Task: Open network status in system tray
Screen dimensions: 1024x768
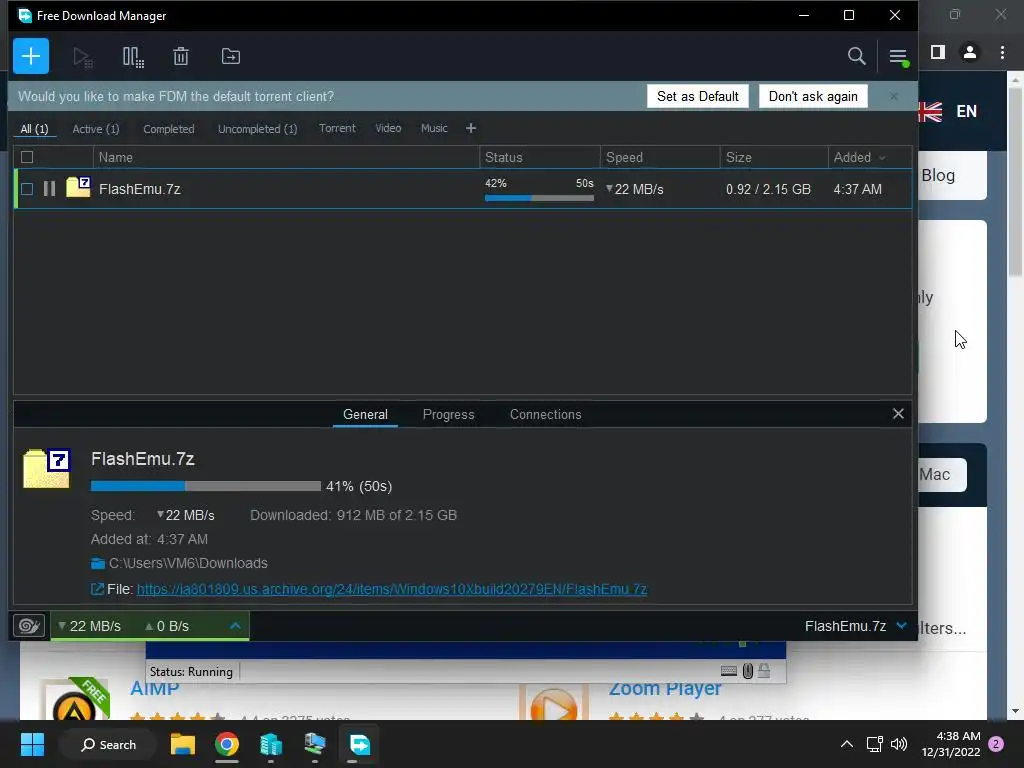Action: click(874, 744)
